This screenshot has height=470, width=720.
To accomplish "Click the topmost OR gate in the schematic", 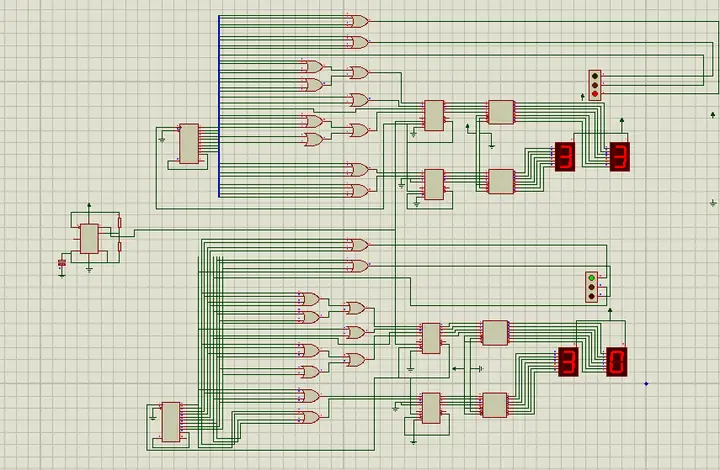I will coord(358,22).
